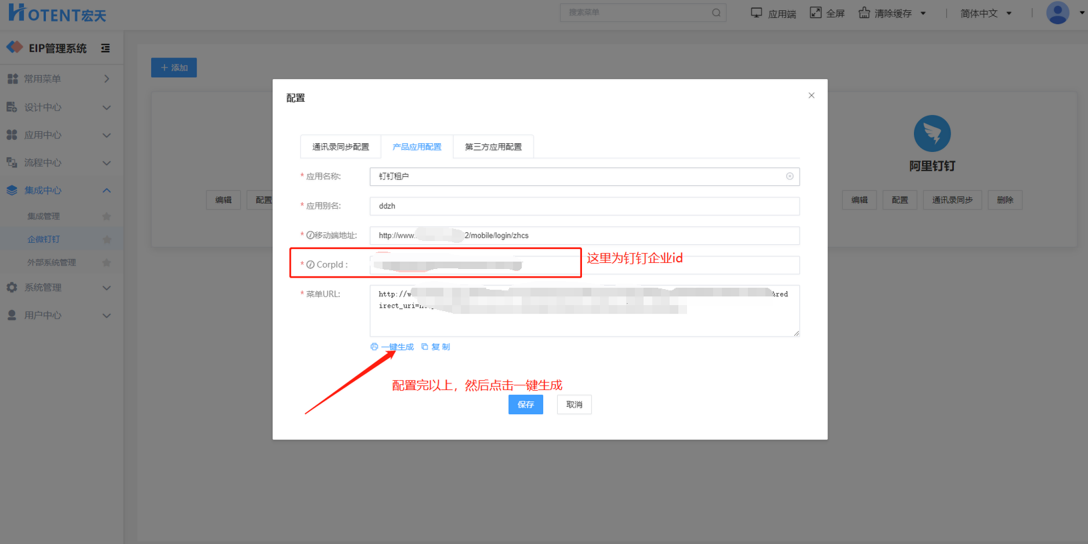Viewport: 1088px width, 544px height.
Task: Open the 清除缓存 dropdown
Action: point(892,13)
